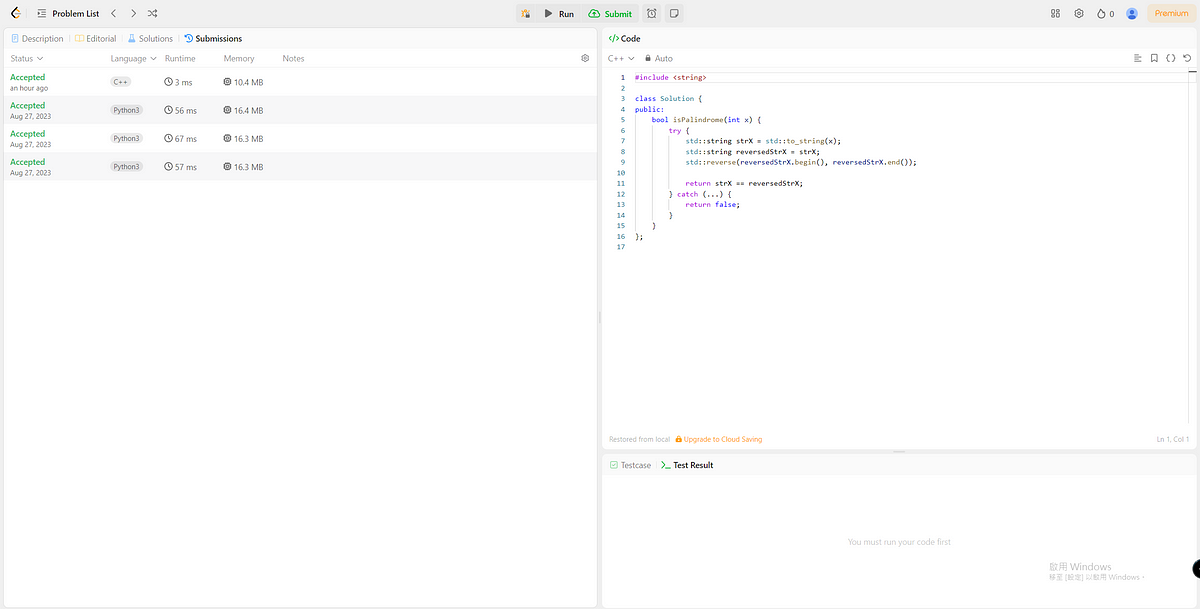Select the Code panel tab
The width and height of the screenshot is (1200, 609).
[x=625, y=39]
